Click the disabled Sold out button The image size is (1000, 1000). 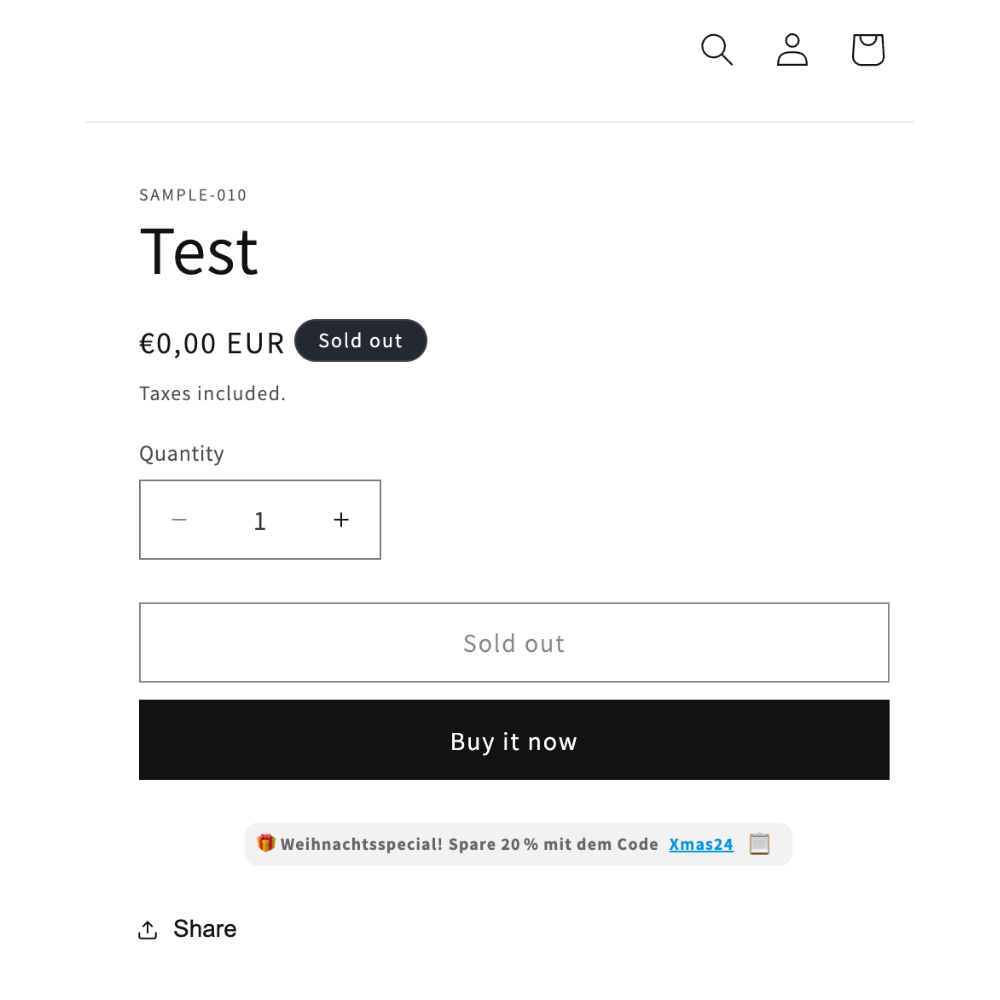[514, 642]
